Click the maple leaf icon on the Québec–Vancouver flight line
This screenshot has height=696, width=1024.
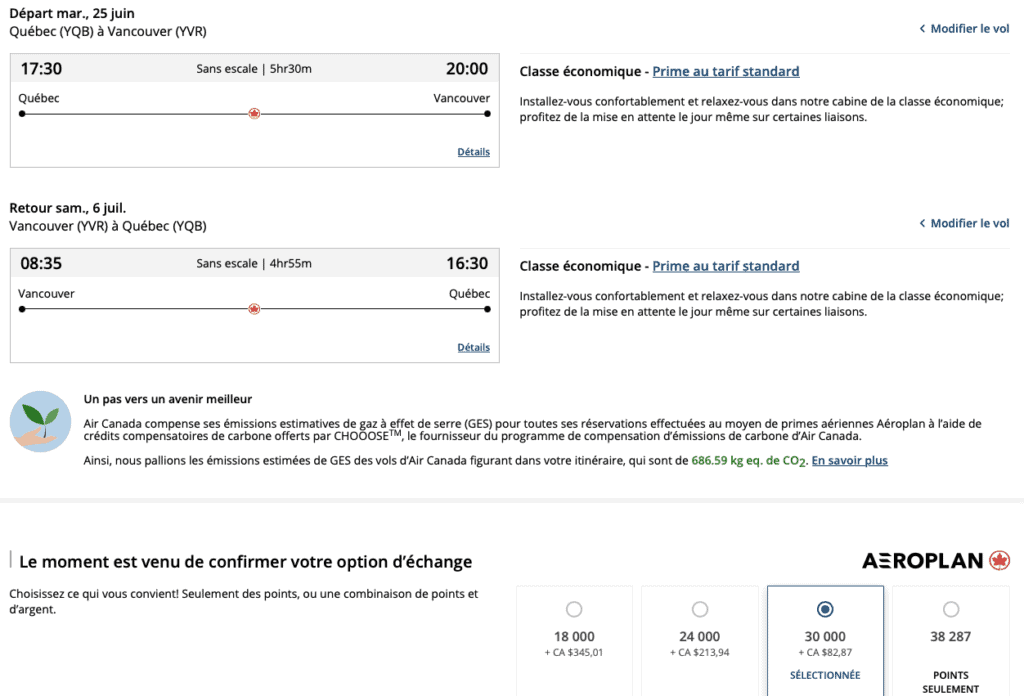click(x=254, y=114)
